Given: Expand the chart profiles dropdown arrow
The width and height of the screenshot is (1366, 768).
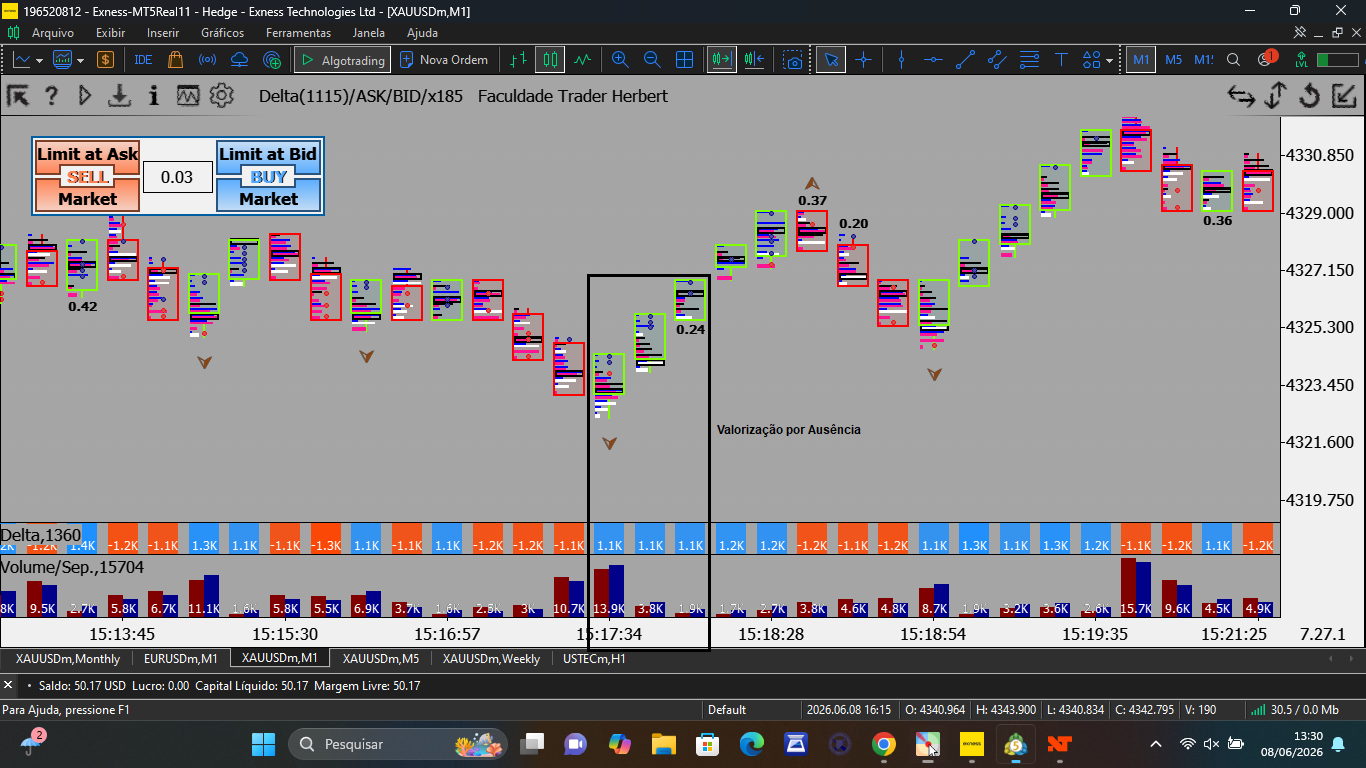Looking at the screenshot, I should coord(80,60).
